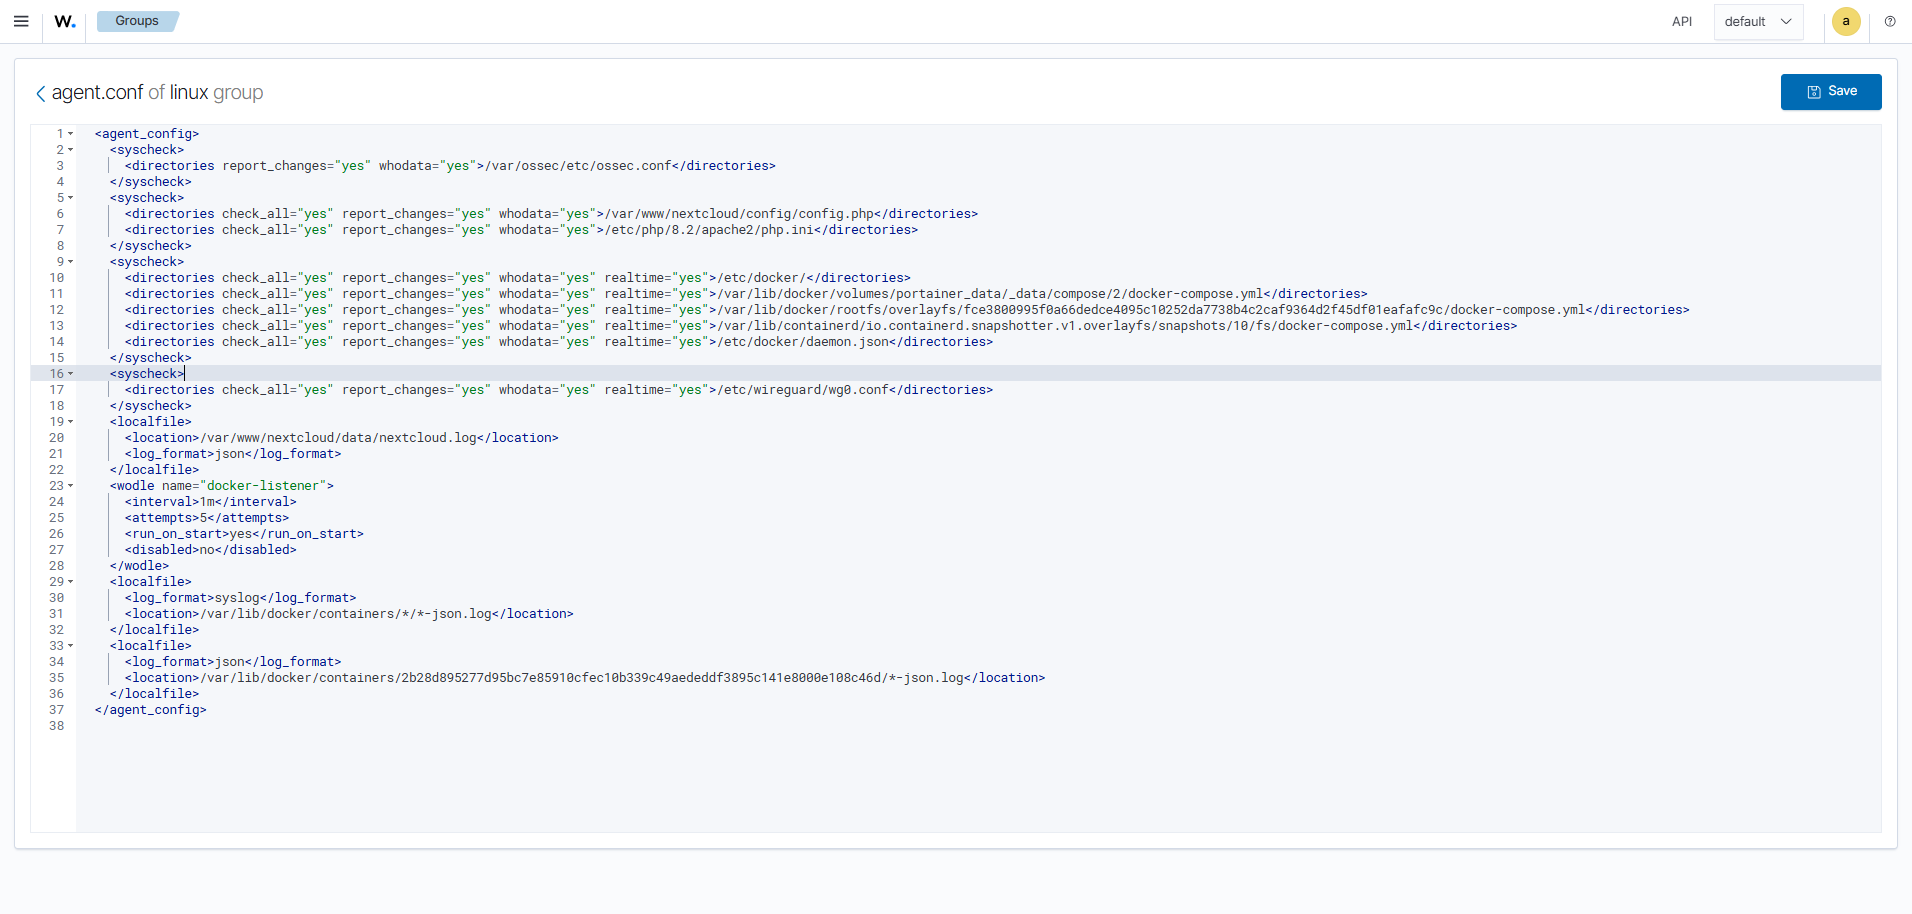Collapse fold arrow on line 29 localfile
The image size is (1912, 914).
[x=71, y=582]
